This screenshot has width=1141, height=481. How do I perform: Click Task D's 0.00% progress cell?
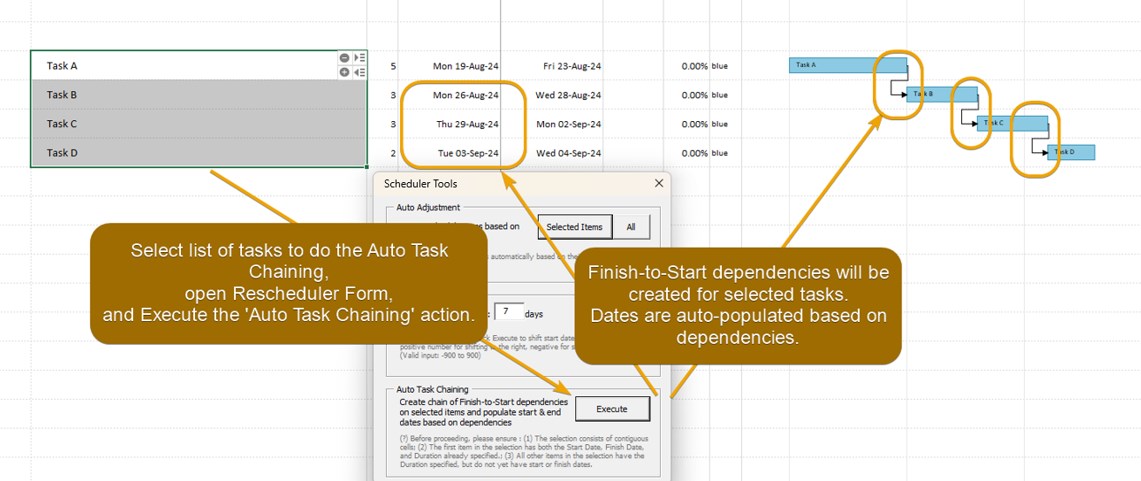(x=694, y=154)
